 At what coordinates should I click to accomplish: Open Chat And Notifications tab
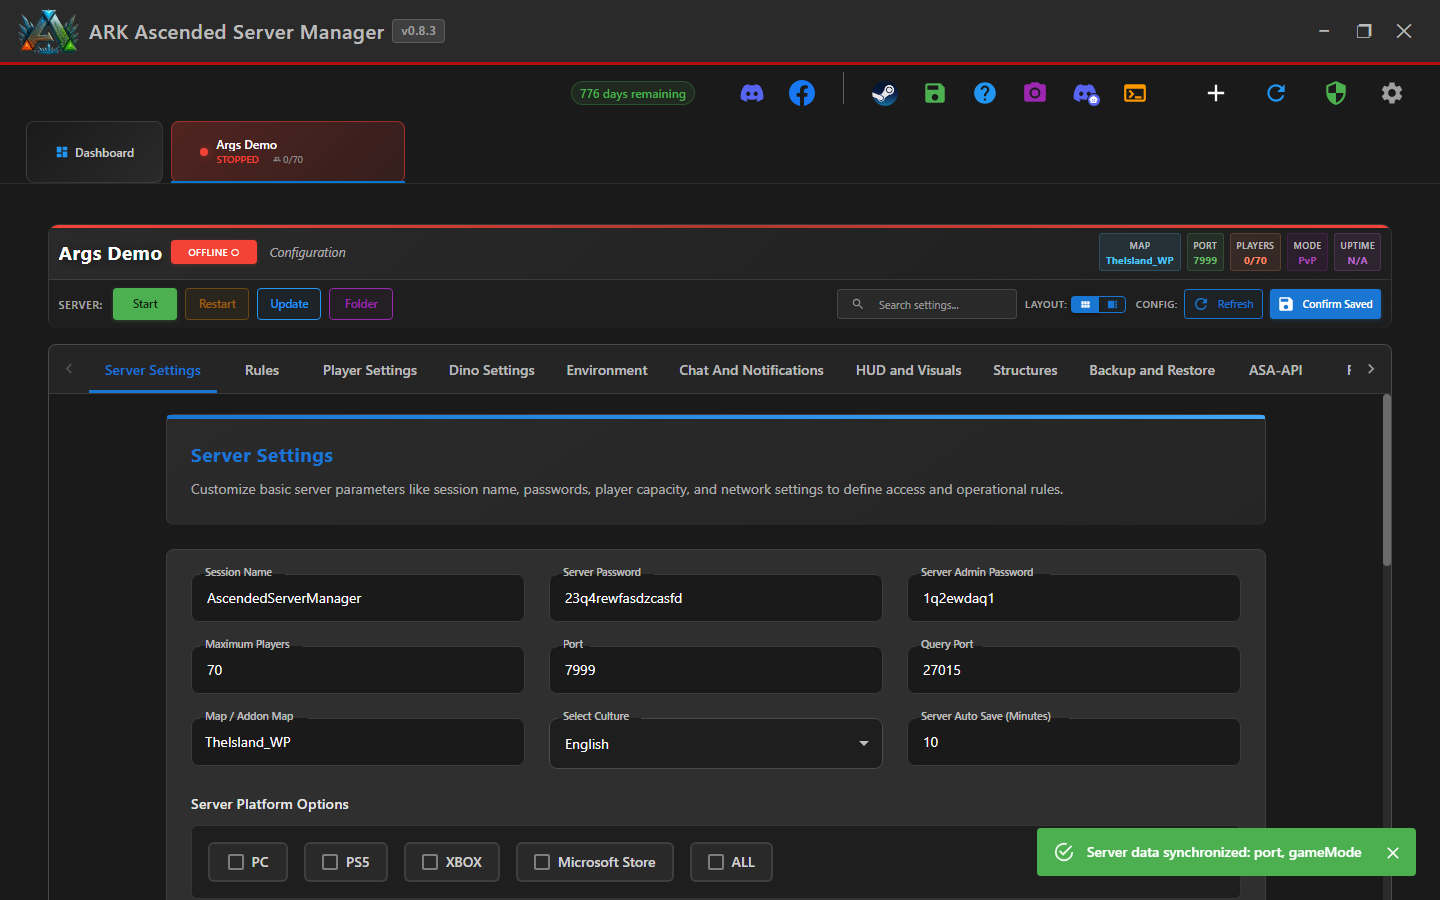click(752, 370)
